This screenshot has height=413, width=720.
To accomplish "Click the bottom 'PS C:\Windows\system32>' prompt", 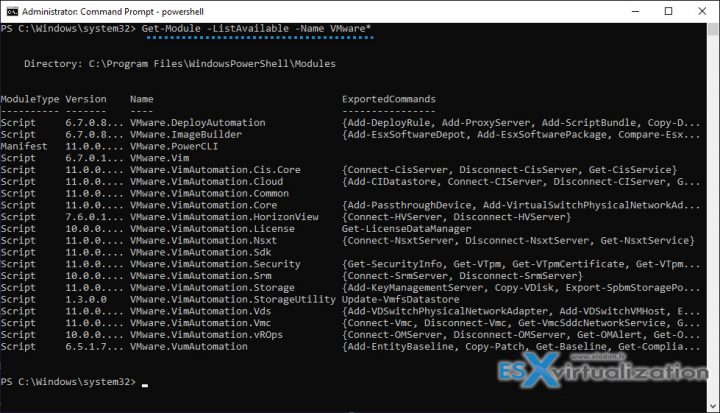I will click(x=68, y=382).
